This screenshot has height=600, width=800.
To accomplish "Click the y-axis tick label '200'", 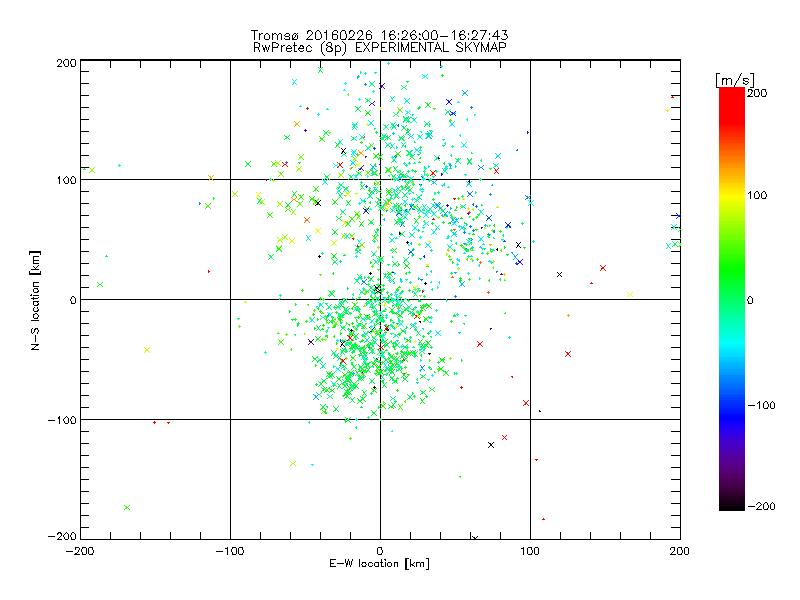I will pos(66,63).
